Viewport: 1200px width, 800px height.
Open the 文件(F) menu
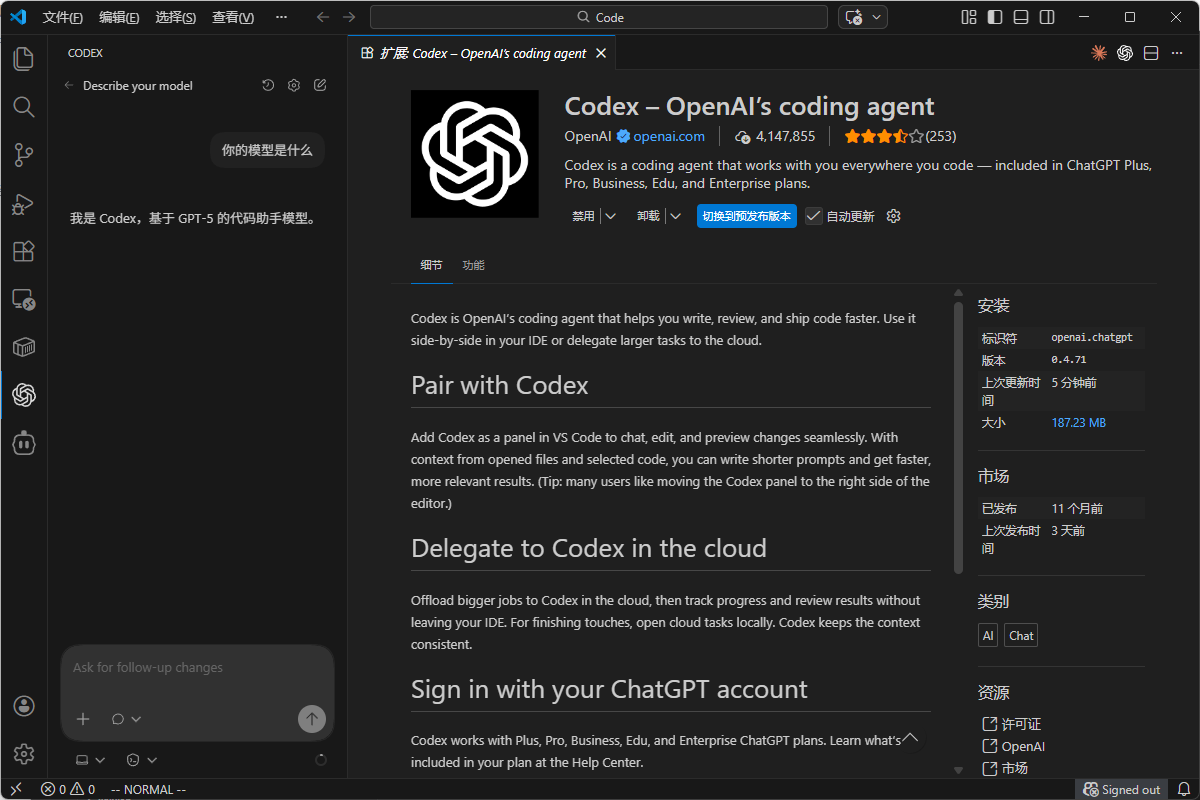62,17
